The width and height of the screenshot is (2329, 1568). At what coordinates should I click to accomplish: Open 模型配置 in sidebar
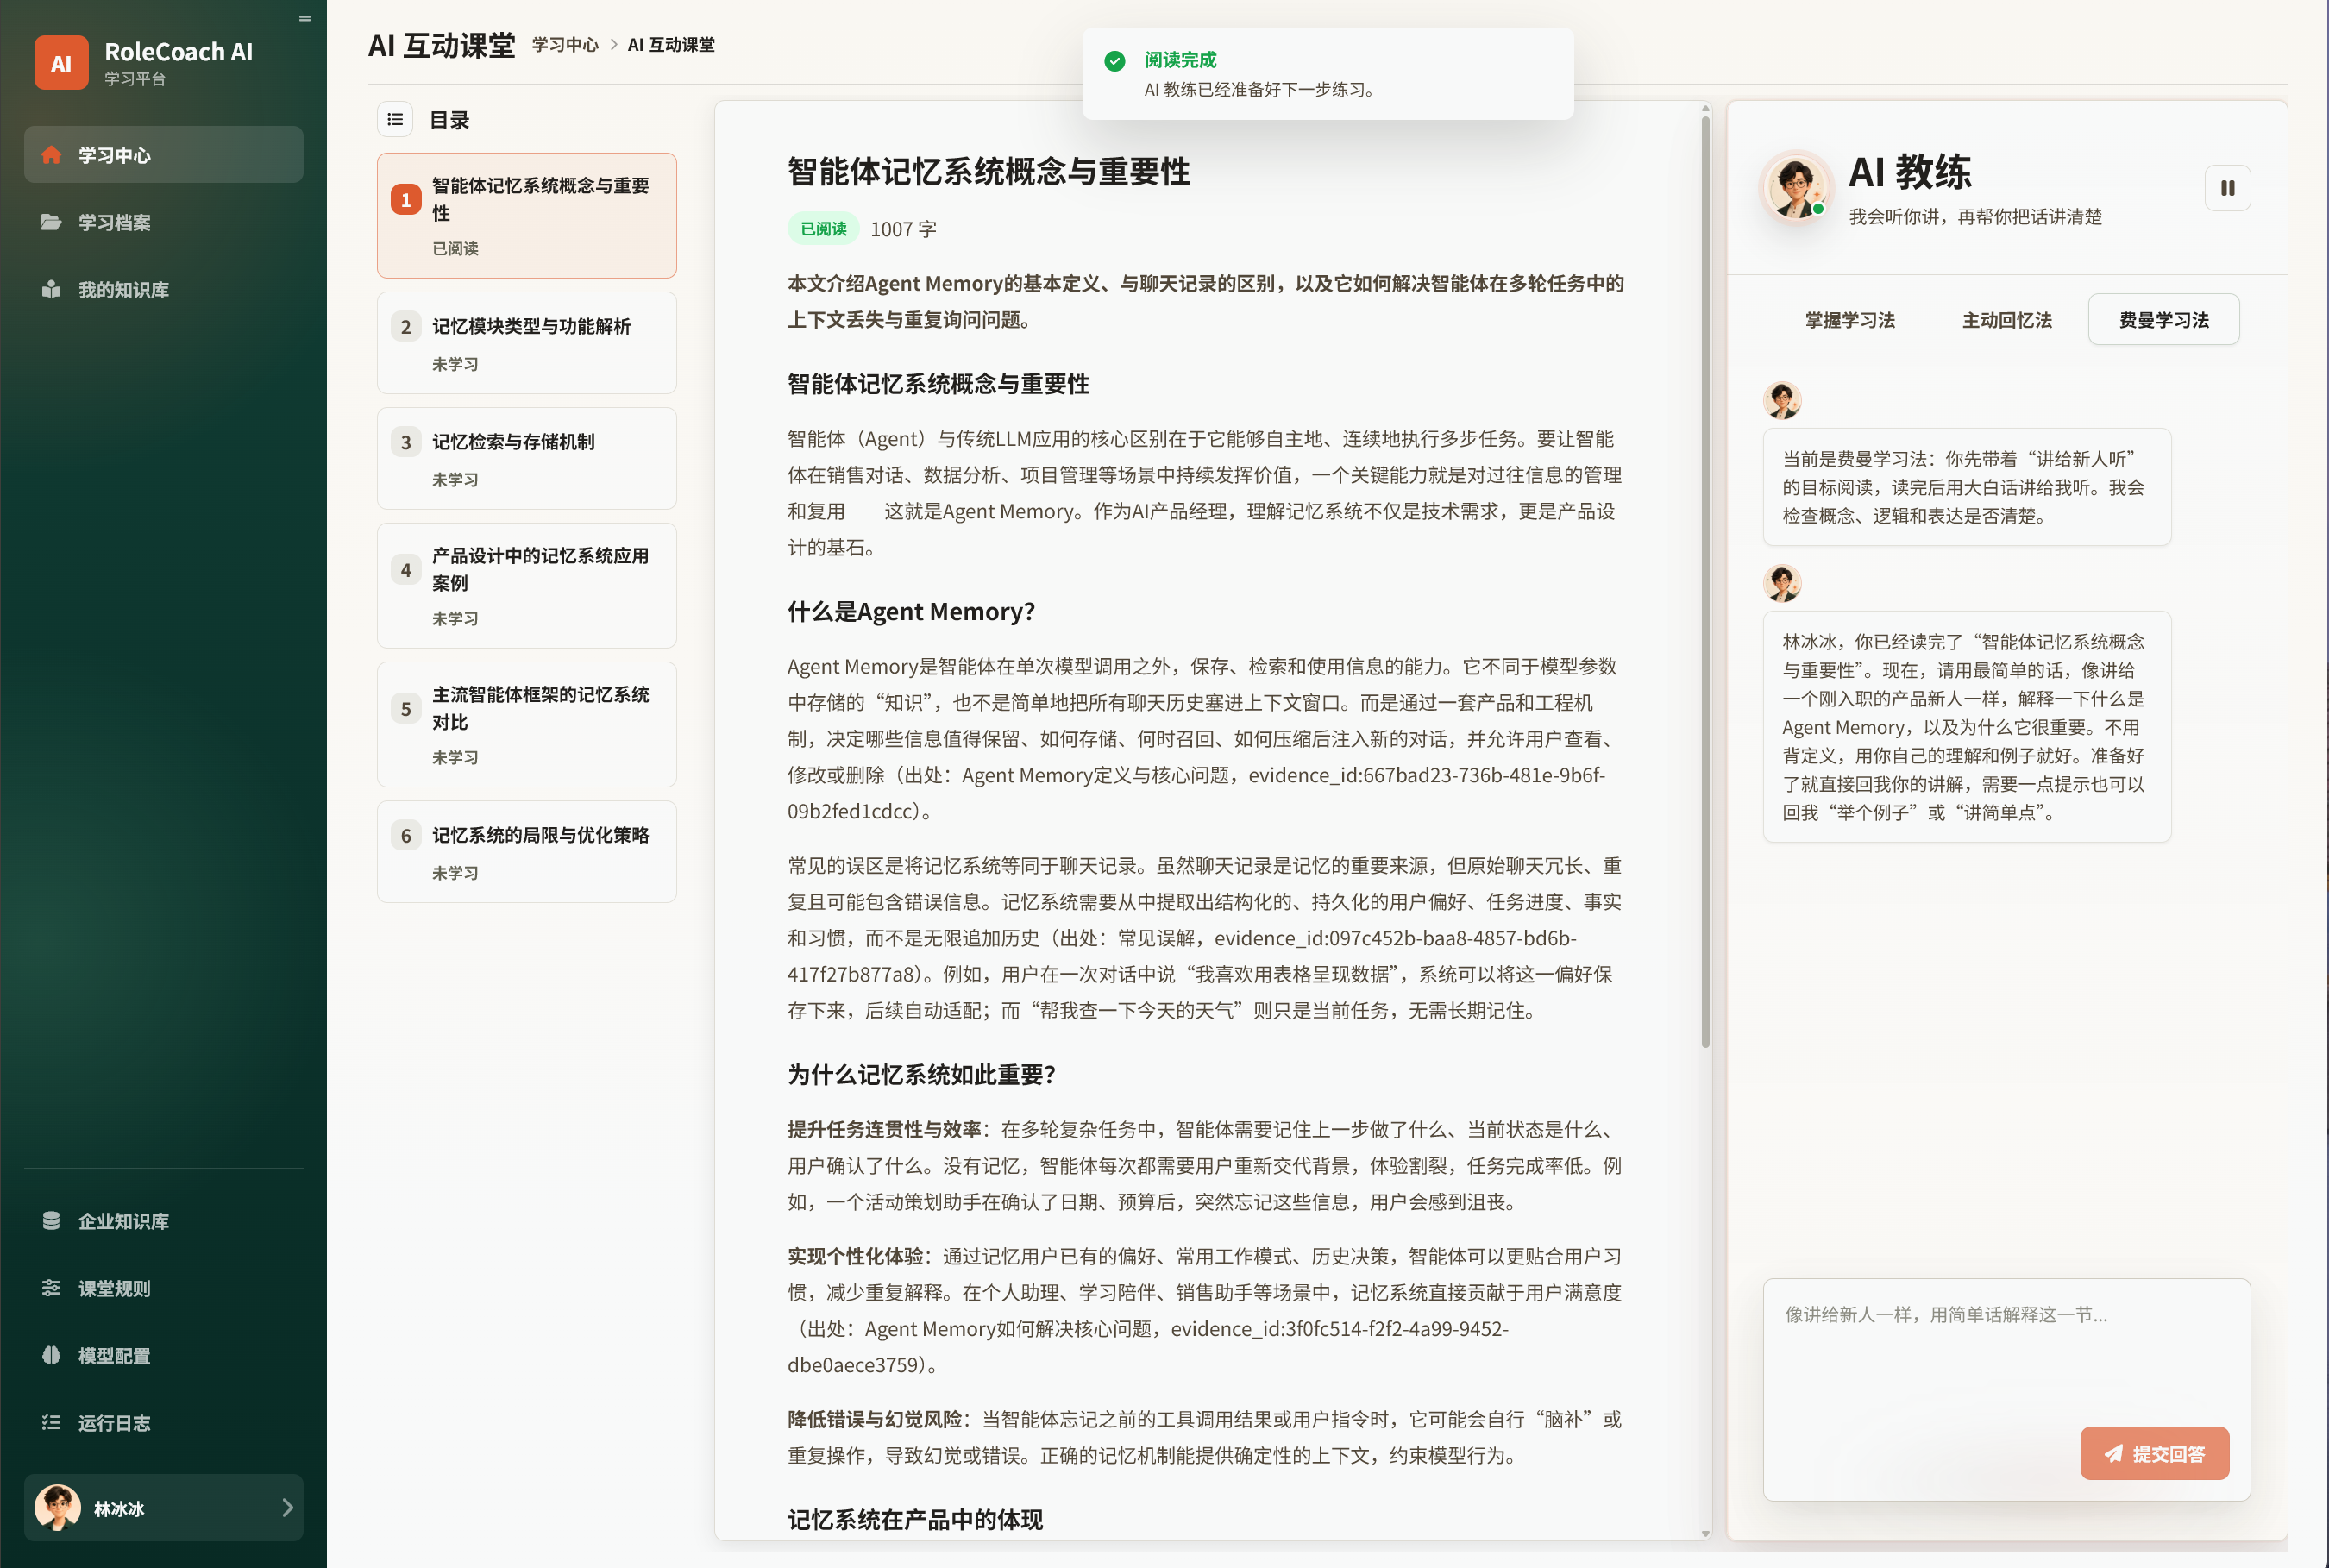(163, 1355)
